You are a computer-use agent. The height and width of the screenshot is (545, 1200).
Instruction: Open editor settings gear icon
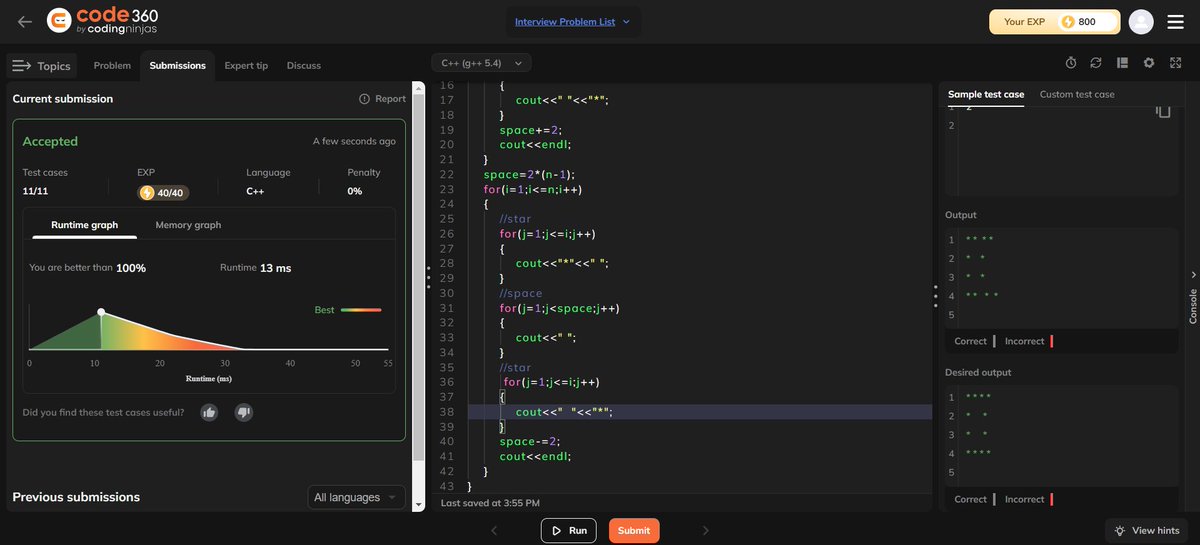click(1149, 63)
